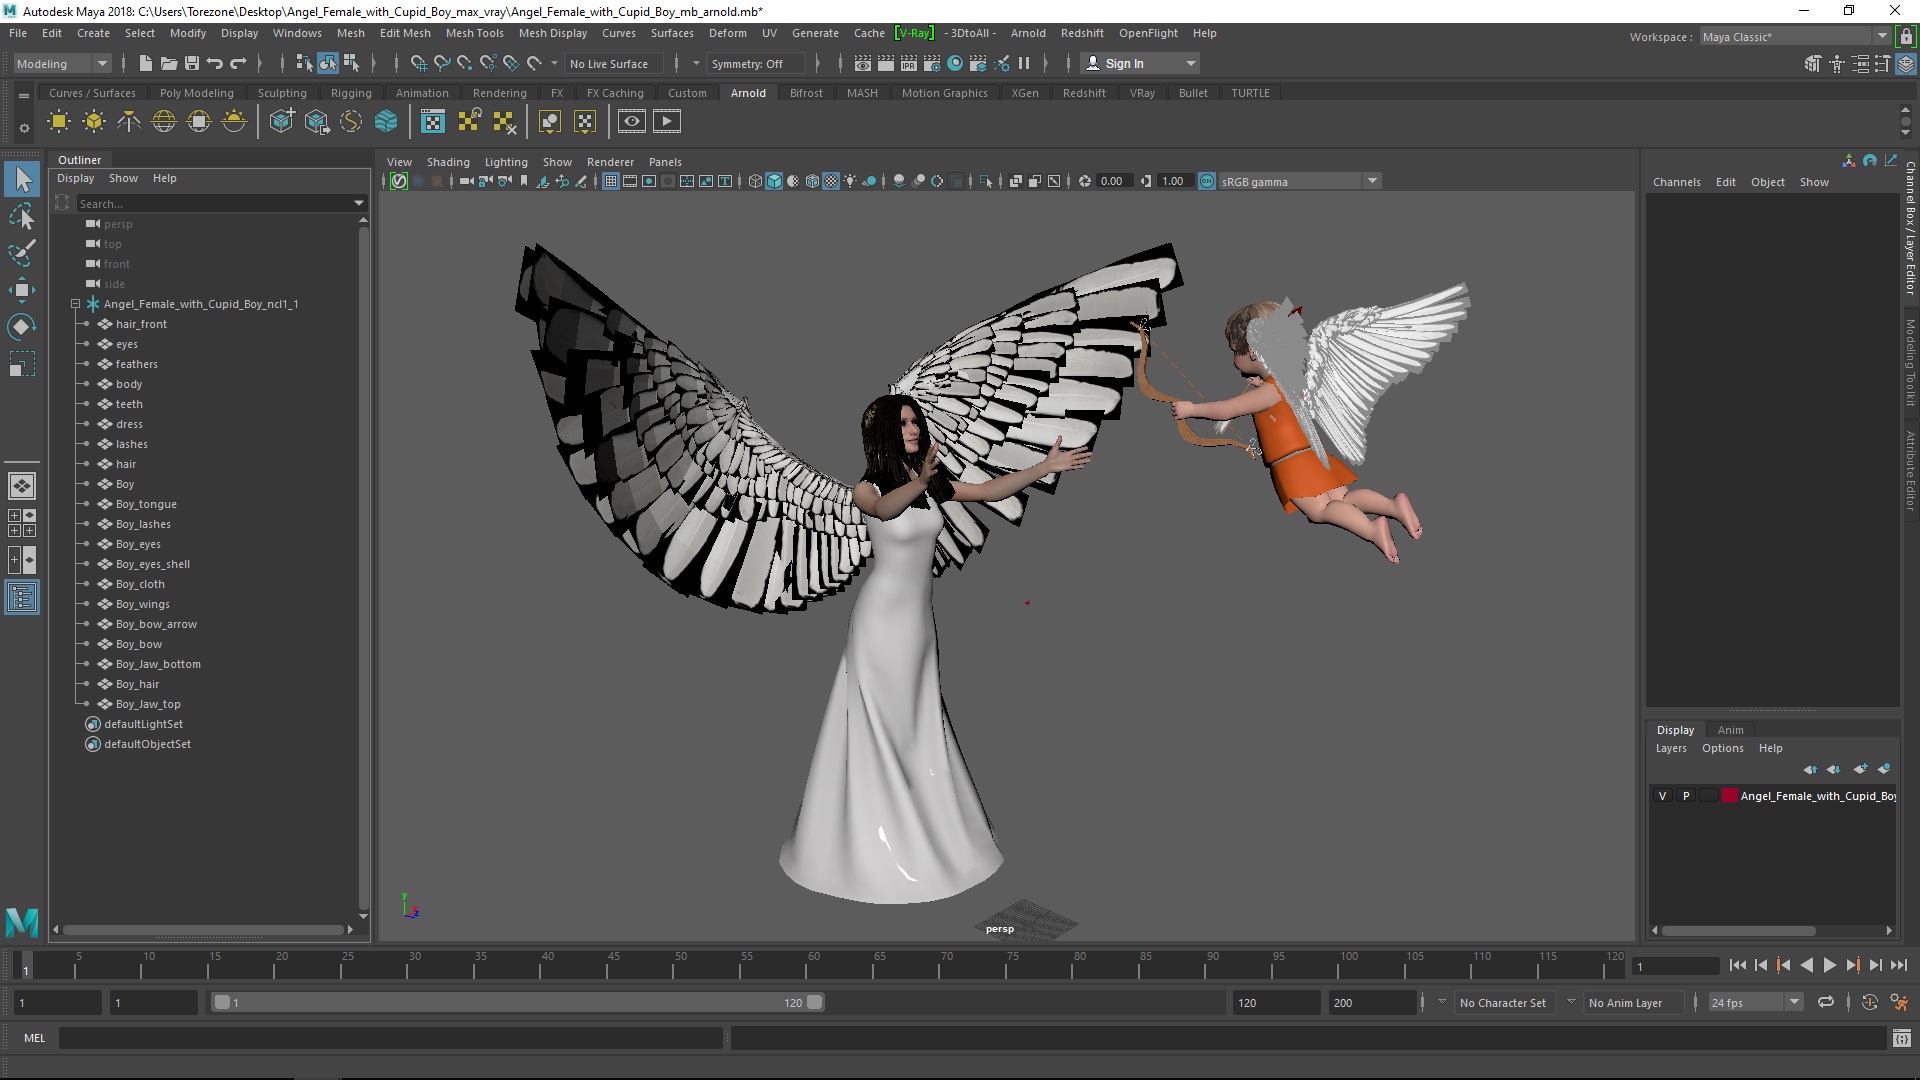Select the Paint Selection tool
The height and width of the screenshot is (1080, 1920).
tap(22, 253)
